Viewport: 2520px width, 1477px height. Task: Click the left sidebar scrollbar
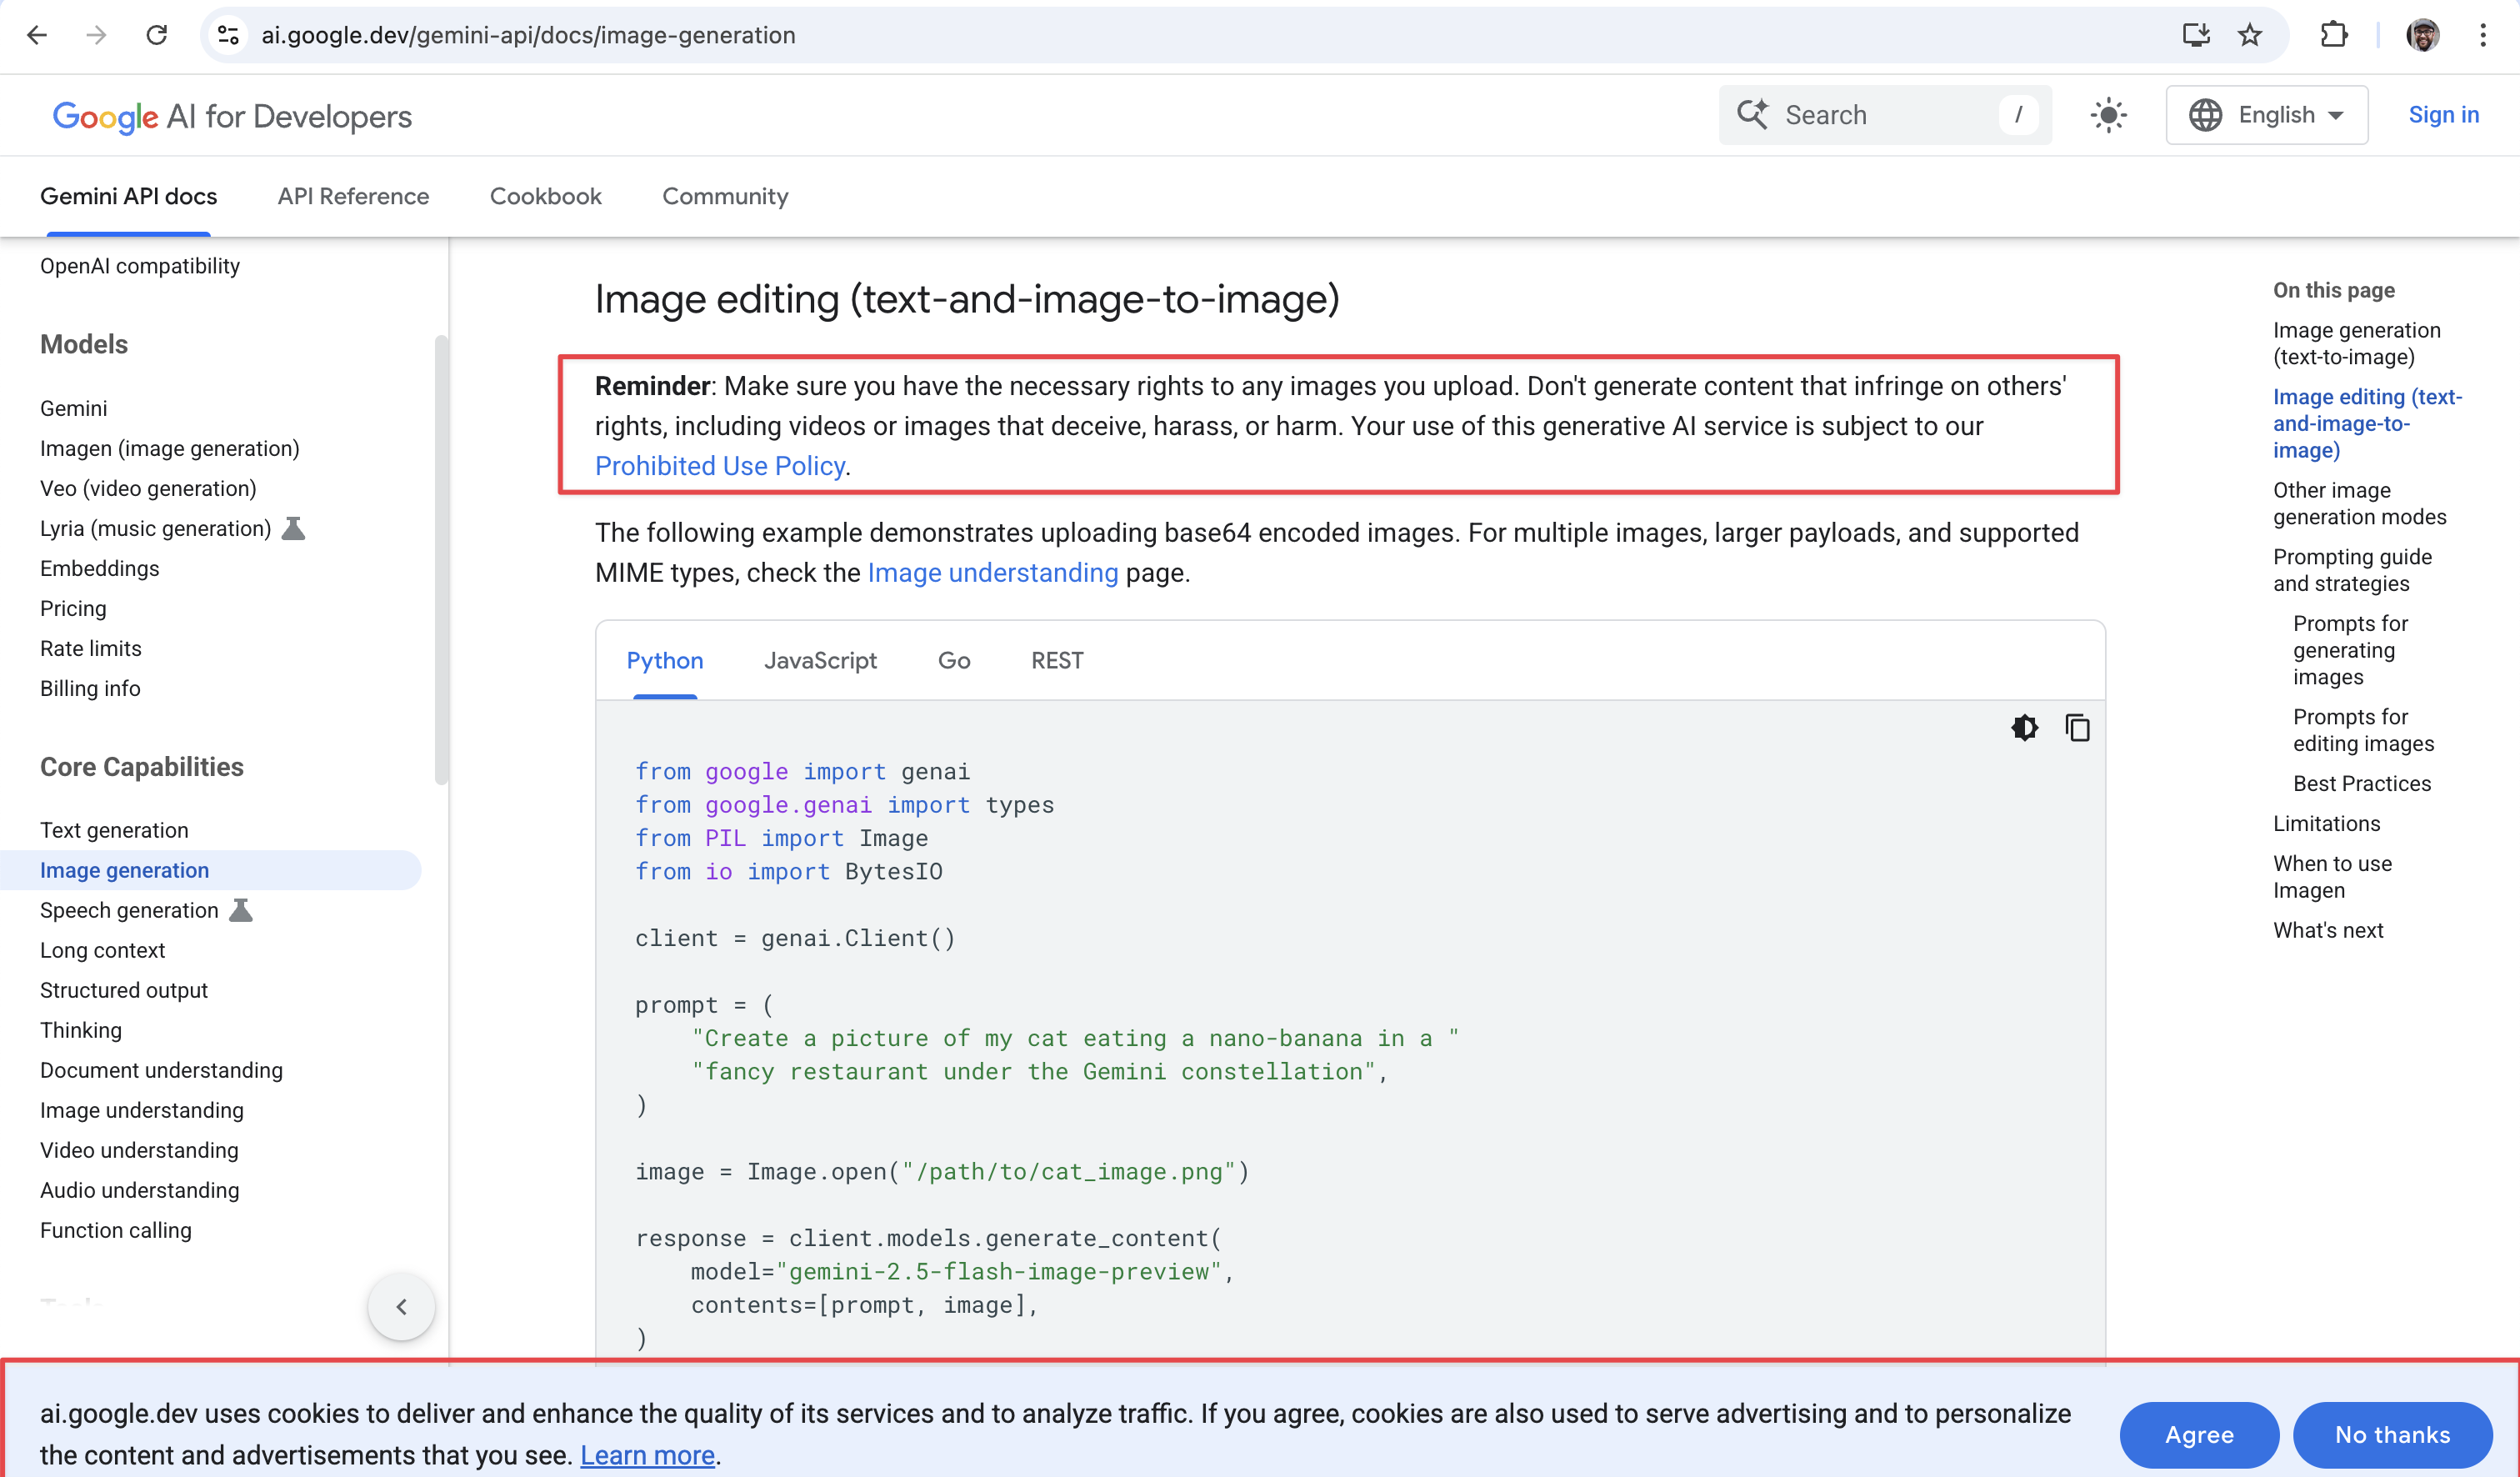[x=441, y=560]
